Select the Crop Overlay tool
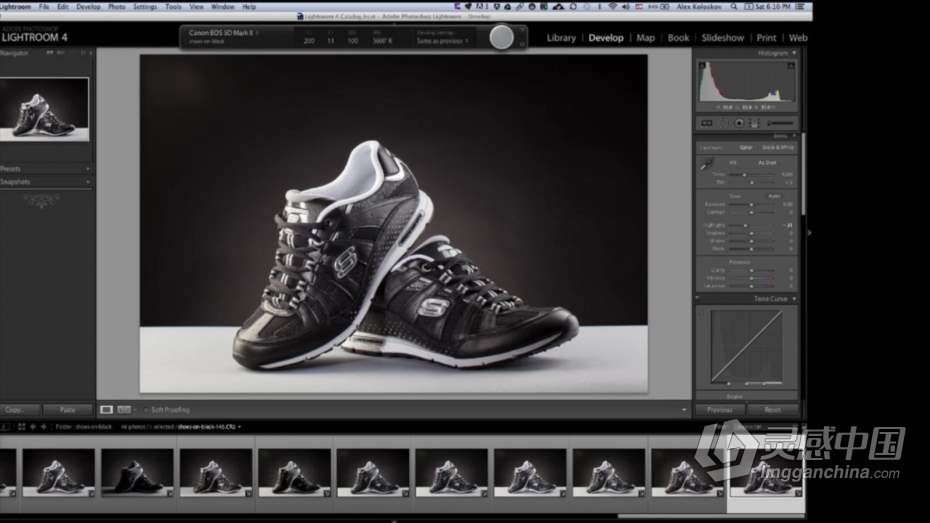This screenshot has width=930, height=523. click(706, 123)
